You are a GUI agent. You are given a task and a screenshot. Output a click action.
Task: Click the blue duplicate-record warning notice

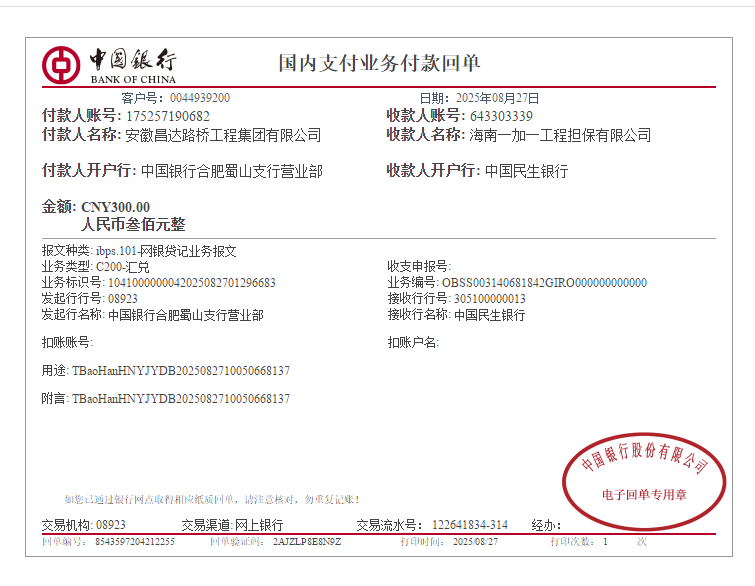(211, 499)
